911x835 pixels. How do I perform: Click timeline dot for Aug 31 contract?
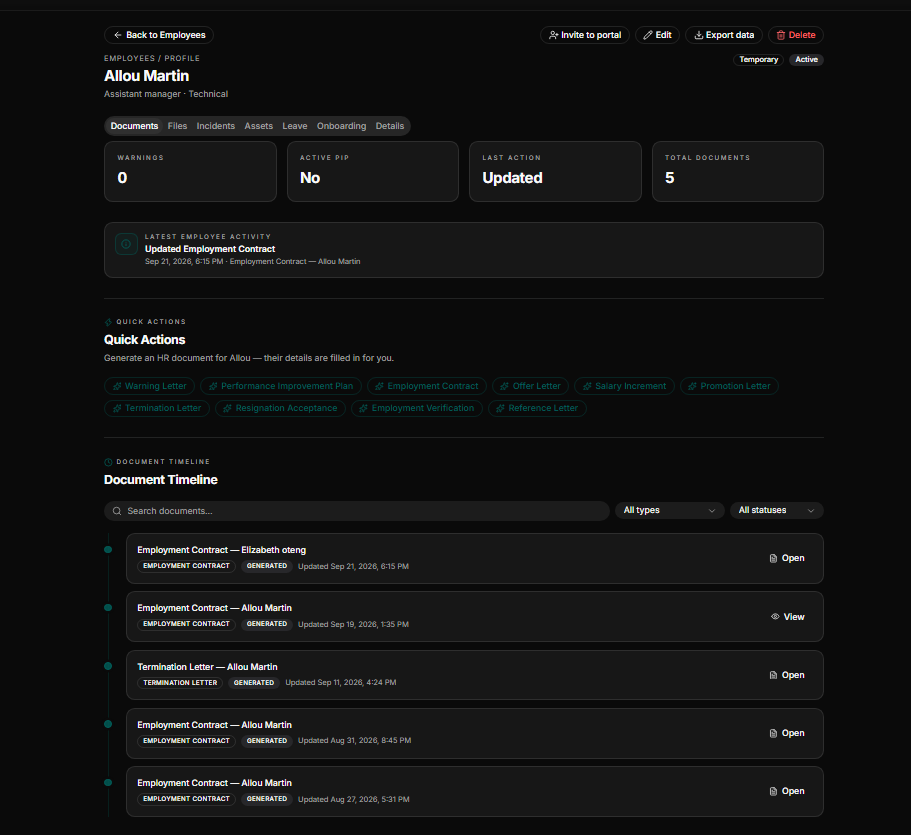pyautogui.click(x=108, y=724)
